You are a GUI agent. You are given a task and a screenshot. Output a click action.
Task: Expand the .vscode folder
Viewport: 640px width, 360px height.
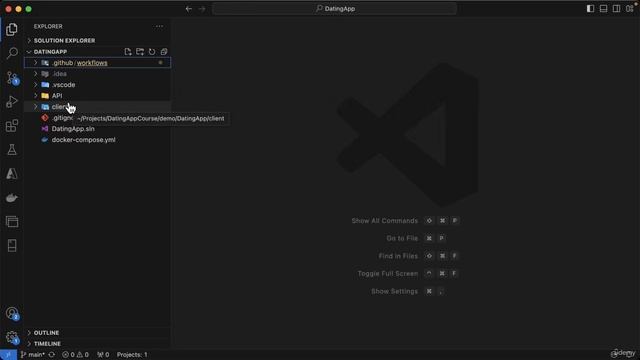tap(98, 85)
